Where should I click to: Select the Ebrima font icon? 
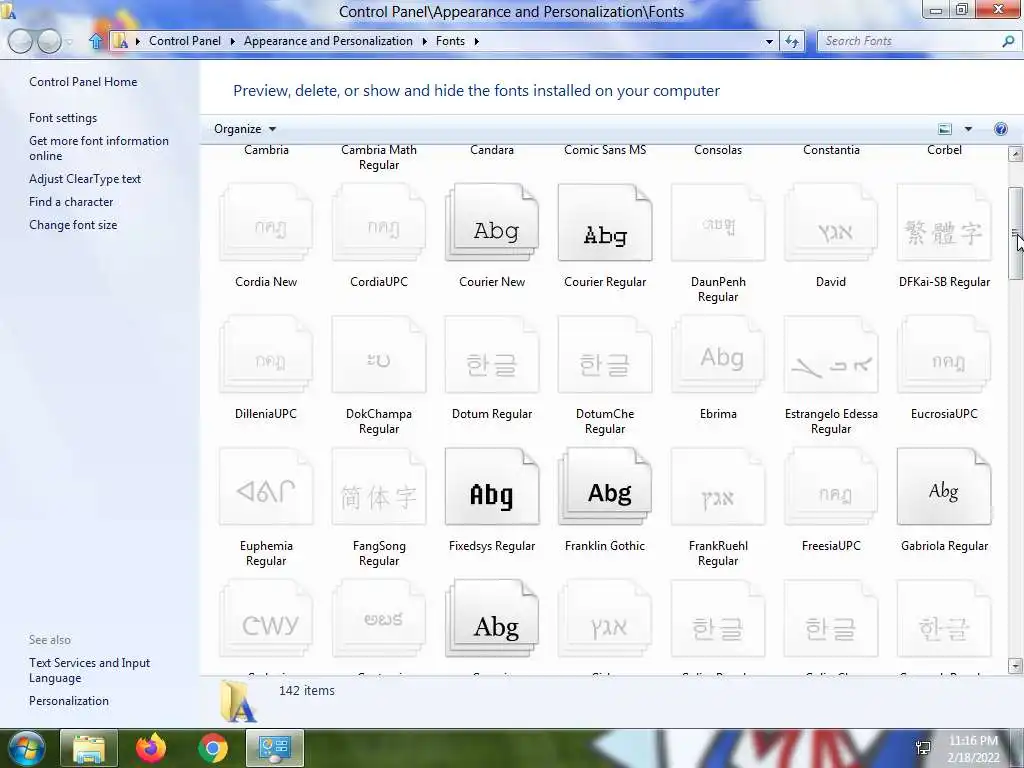pos(718,355)
